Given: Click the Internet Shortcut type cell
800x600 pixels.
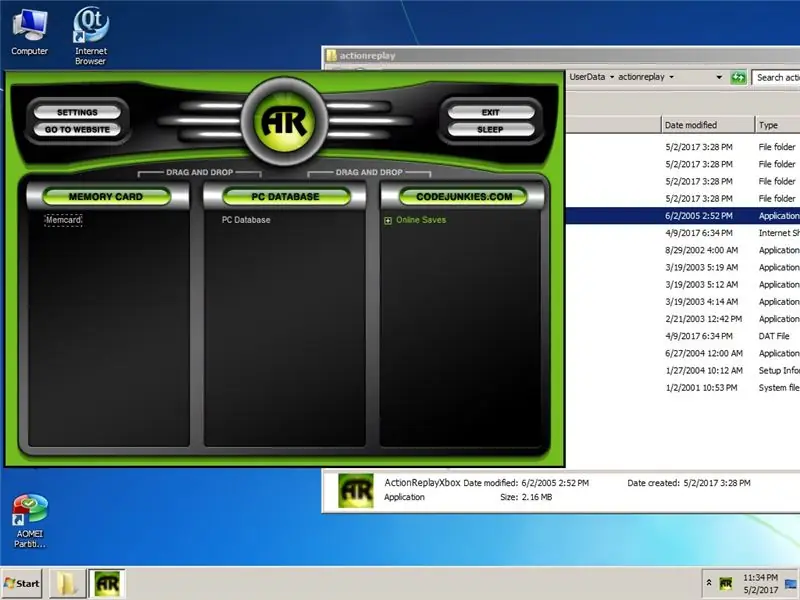Looking at the screenshot, I should (779, 233).
